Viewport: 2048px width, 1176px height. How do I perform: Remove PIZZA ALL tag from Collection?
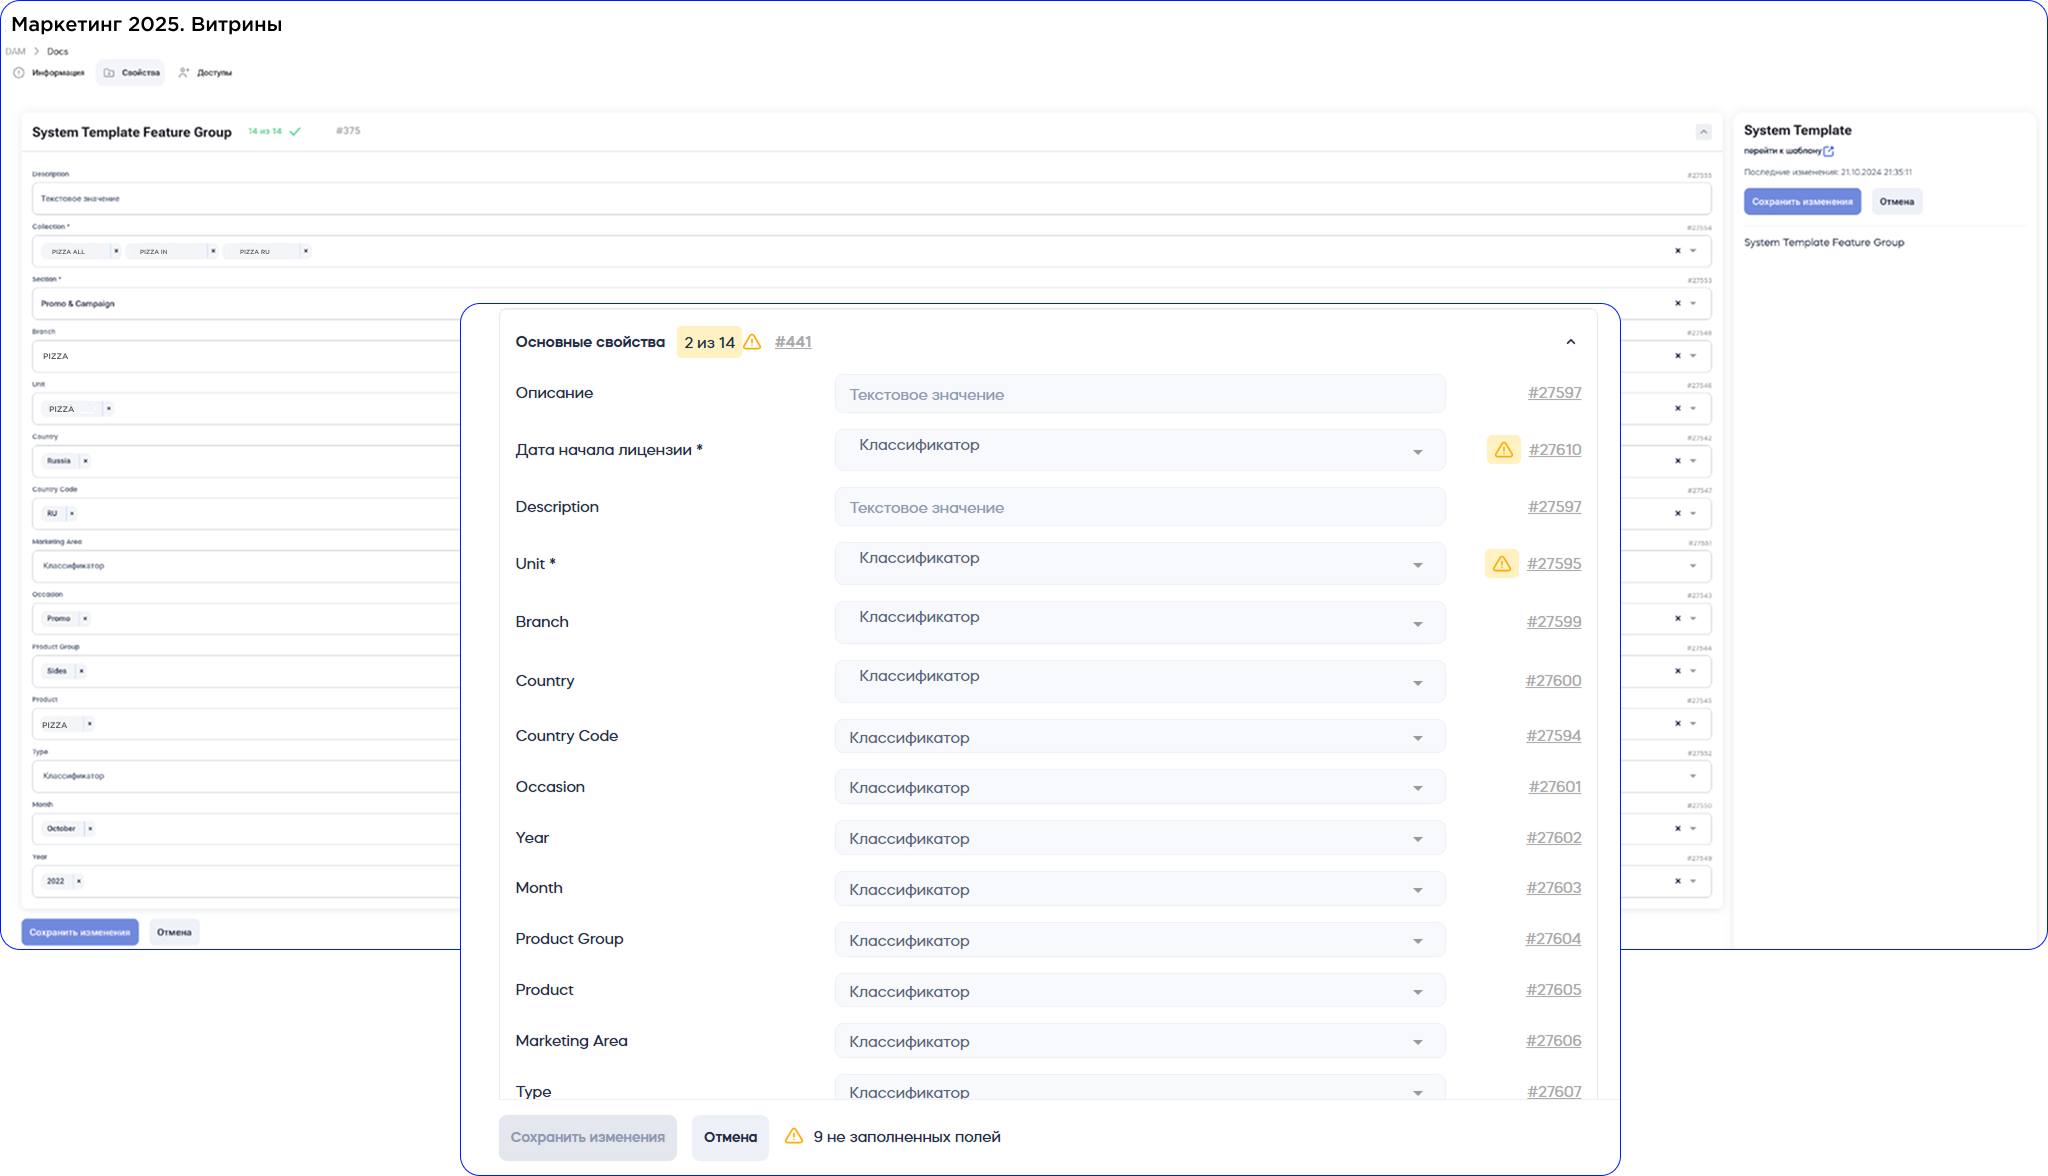click(x=116, y=251)
